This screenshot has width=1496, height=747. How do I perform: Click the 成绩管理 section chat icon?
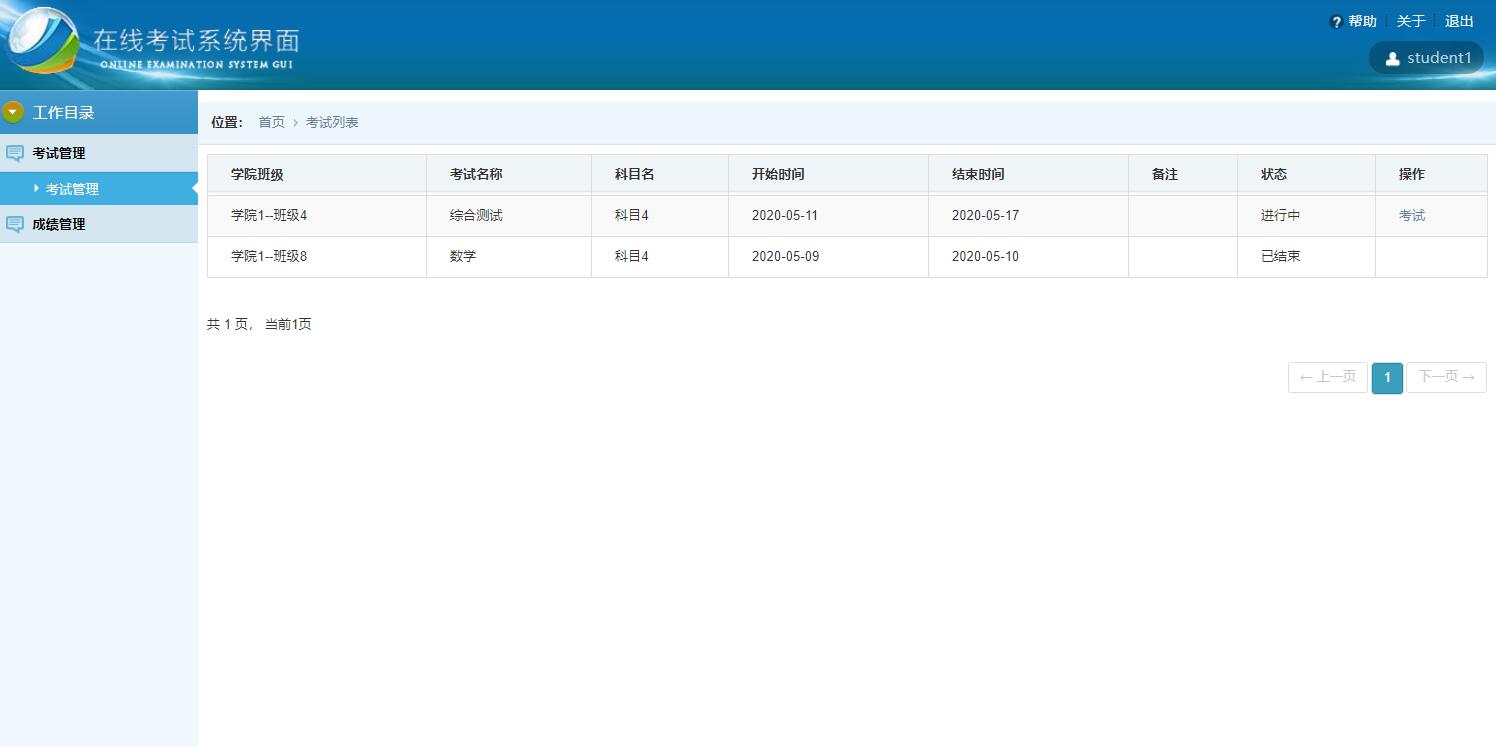[x=15, y=224]
